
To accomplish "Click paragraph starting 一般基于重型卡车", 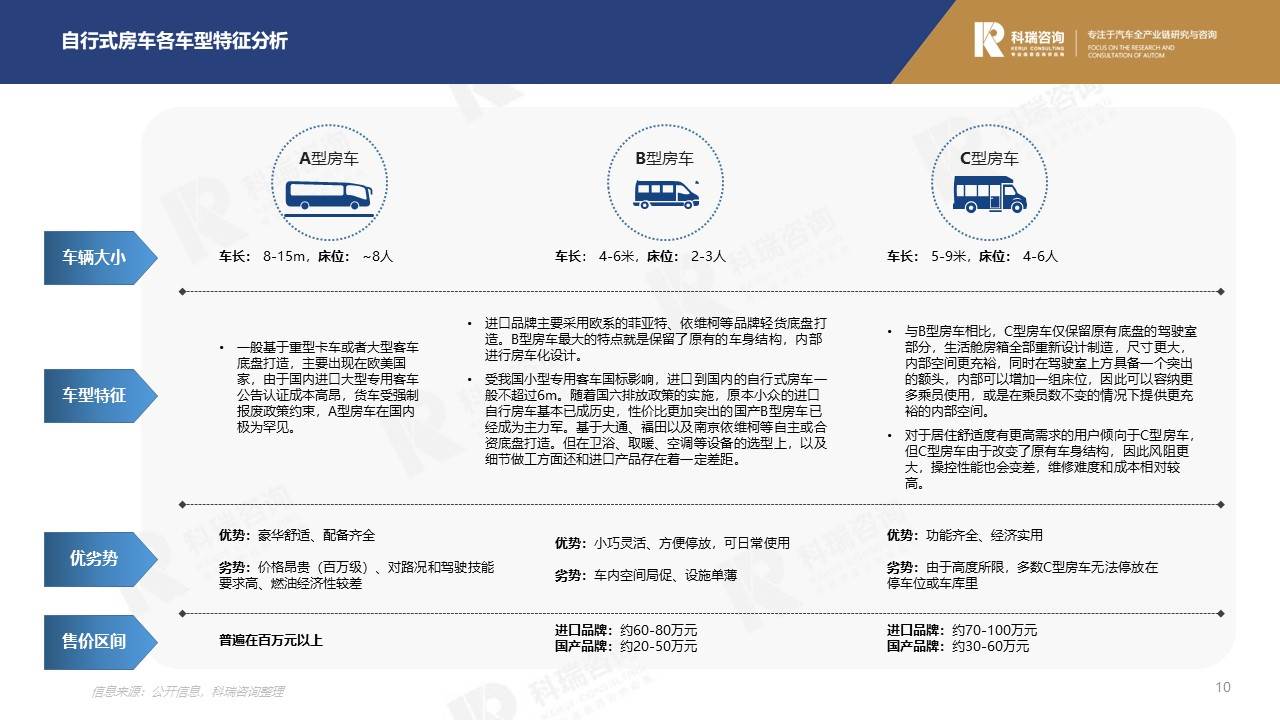I will (328, 387).
